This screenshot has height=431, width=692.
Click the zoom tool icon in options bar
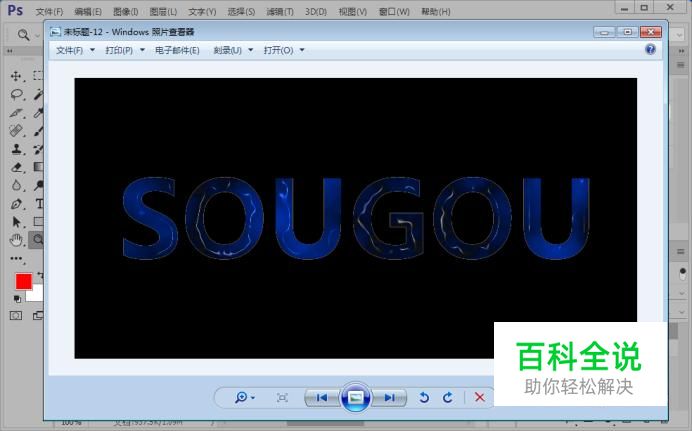coord(23,34)
